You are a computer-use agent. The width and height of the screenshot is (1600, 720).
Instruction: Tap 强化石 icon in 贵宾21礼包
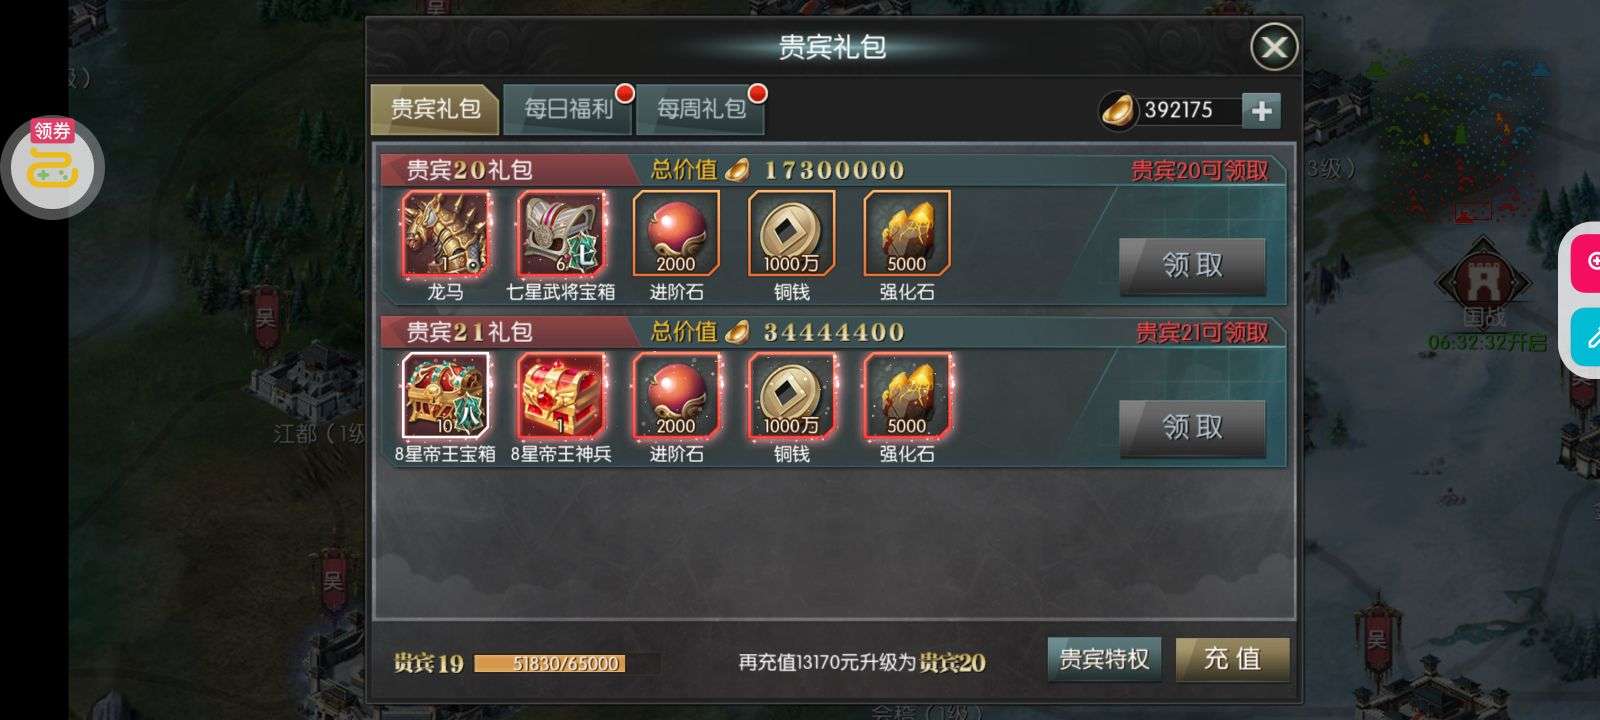click(x=907, y=395)
